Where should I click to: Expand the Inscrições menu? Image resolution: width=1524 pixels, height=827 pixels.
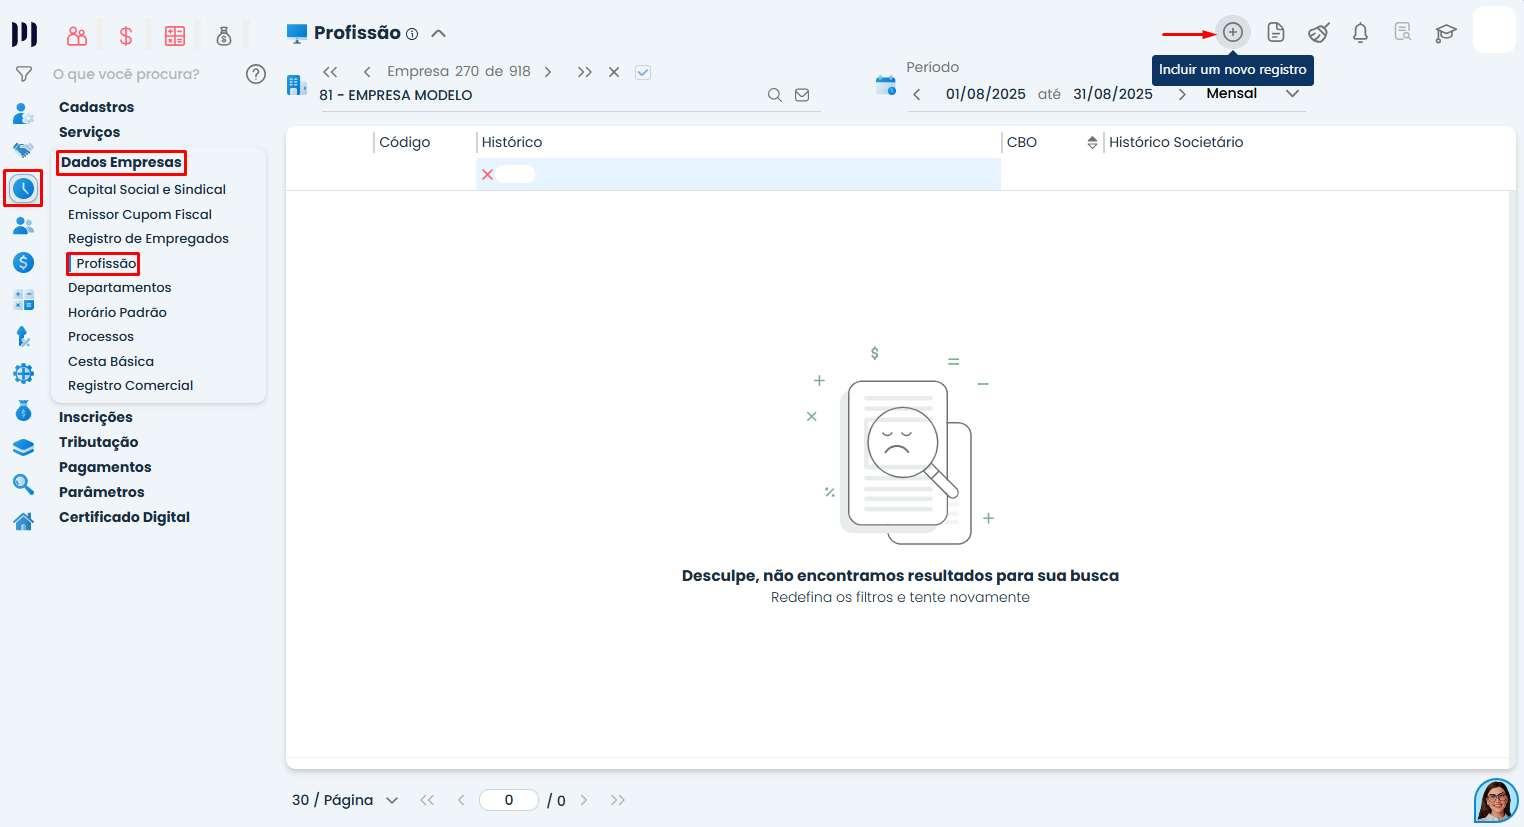click(95, 417)
